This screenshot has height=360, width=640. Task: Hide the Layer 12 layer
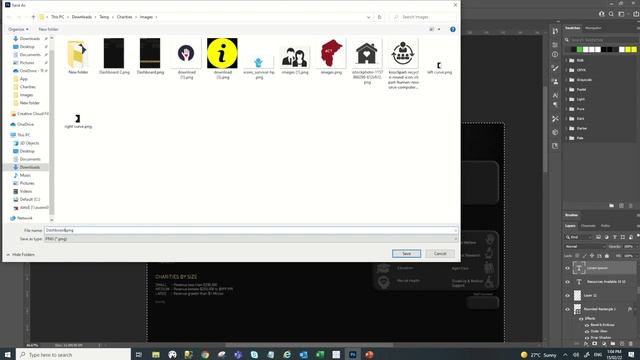567,295
